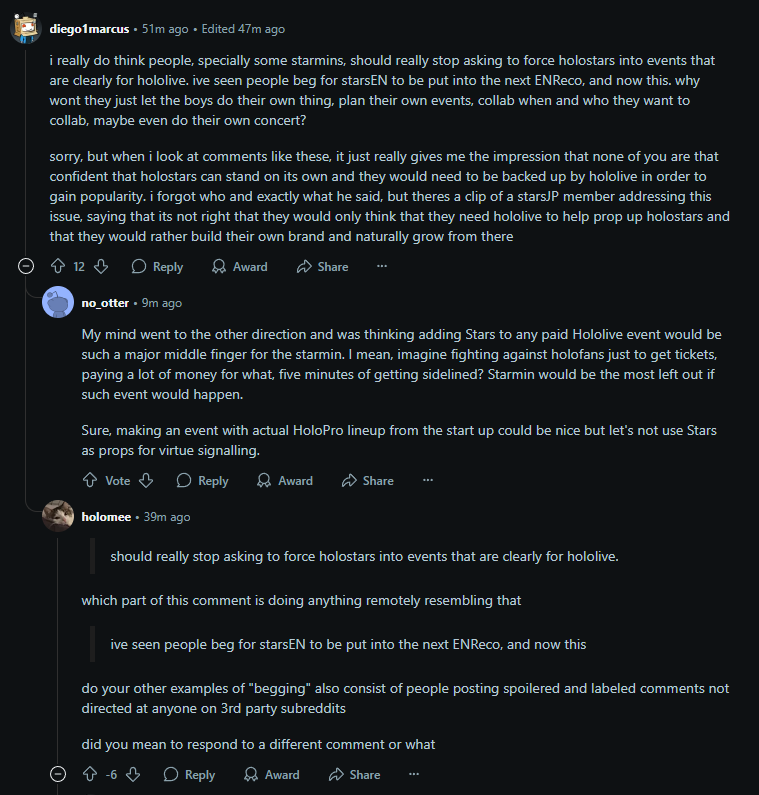Viewport: 759px width, 795px height.
Task: Upvote holomee's comment
Action: [90, 775]
